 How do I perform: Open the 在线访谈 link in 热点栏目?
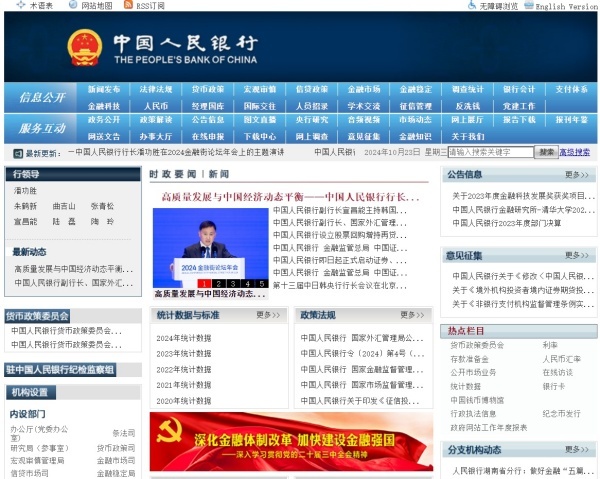[558, 373]
